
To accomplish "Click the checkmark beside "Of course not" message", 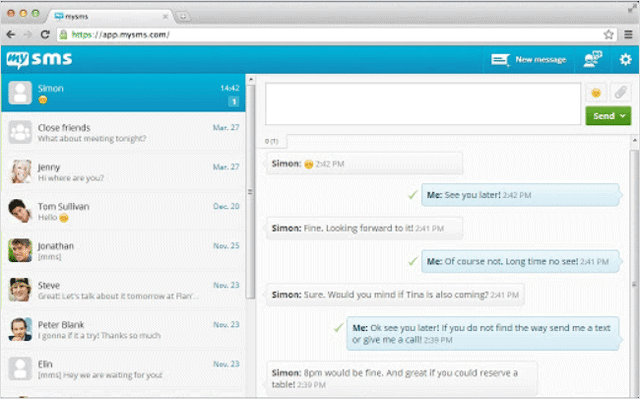I will 413,261.
